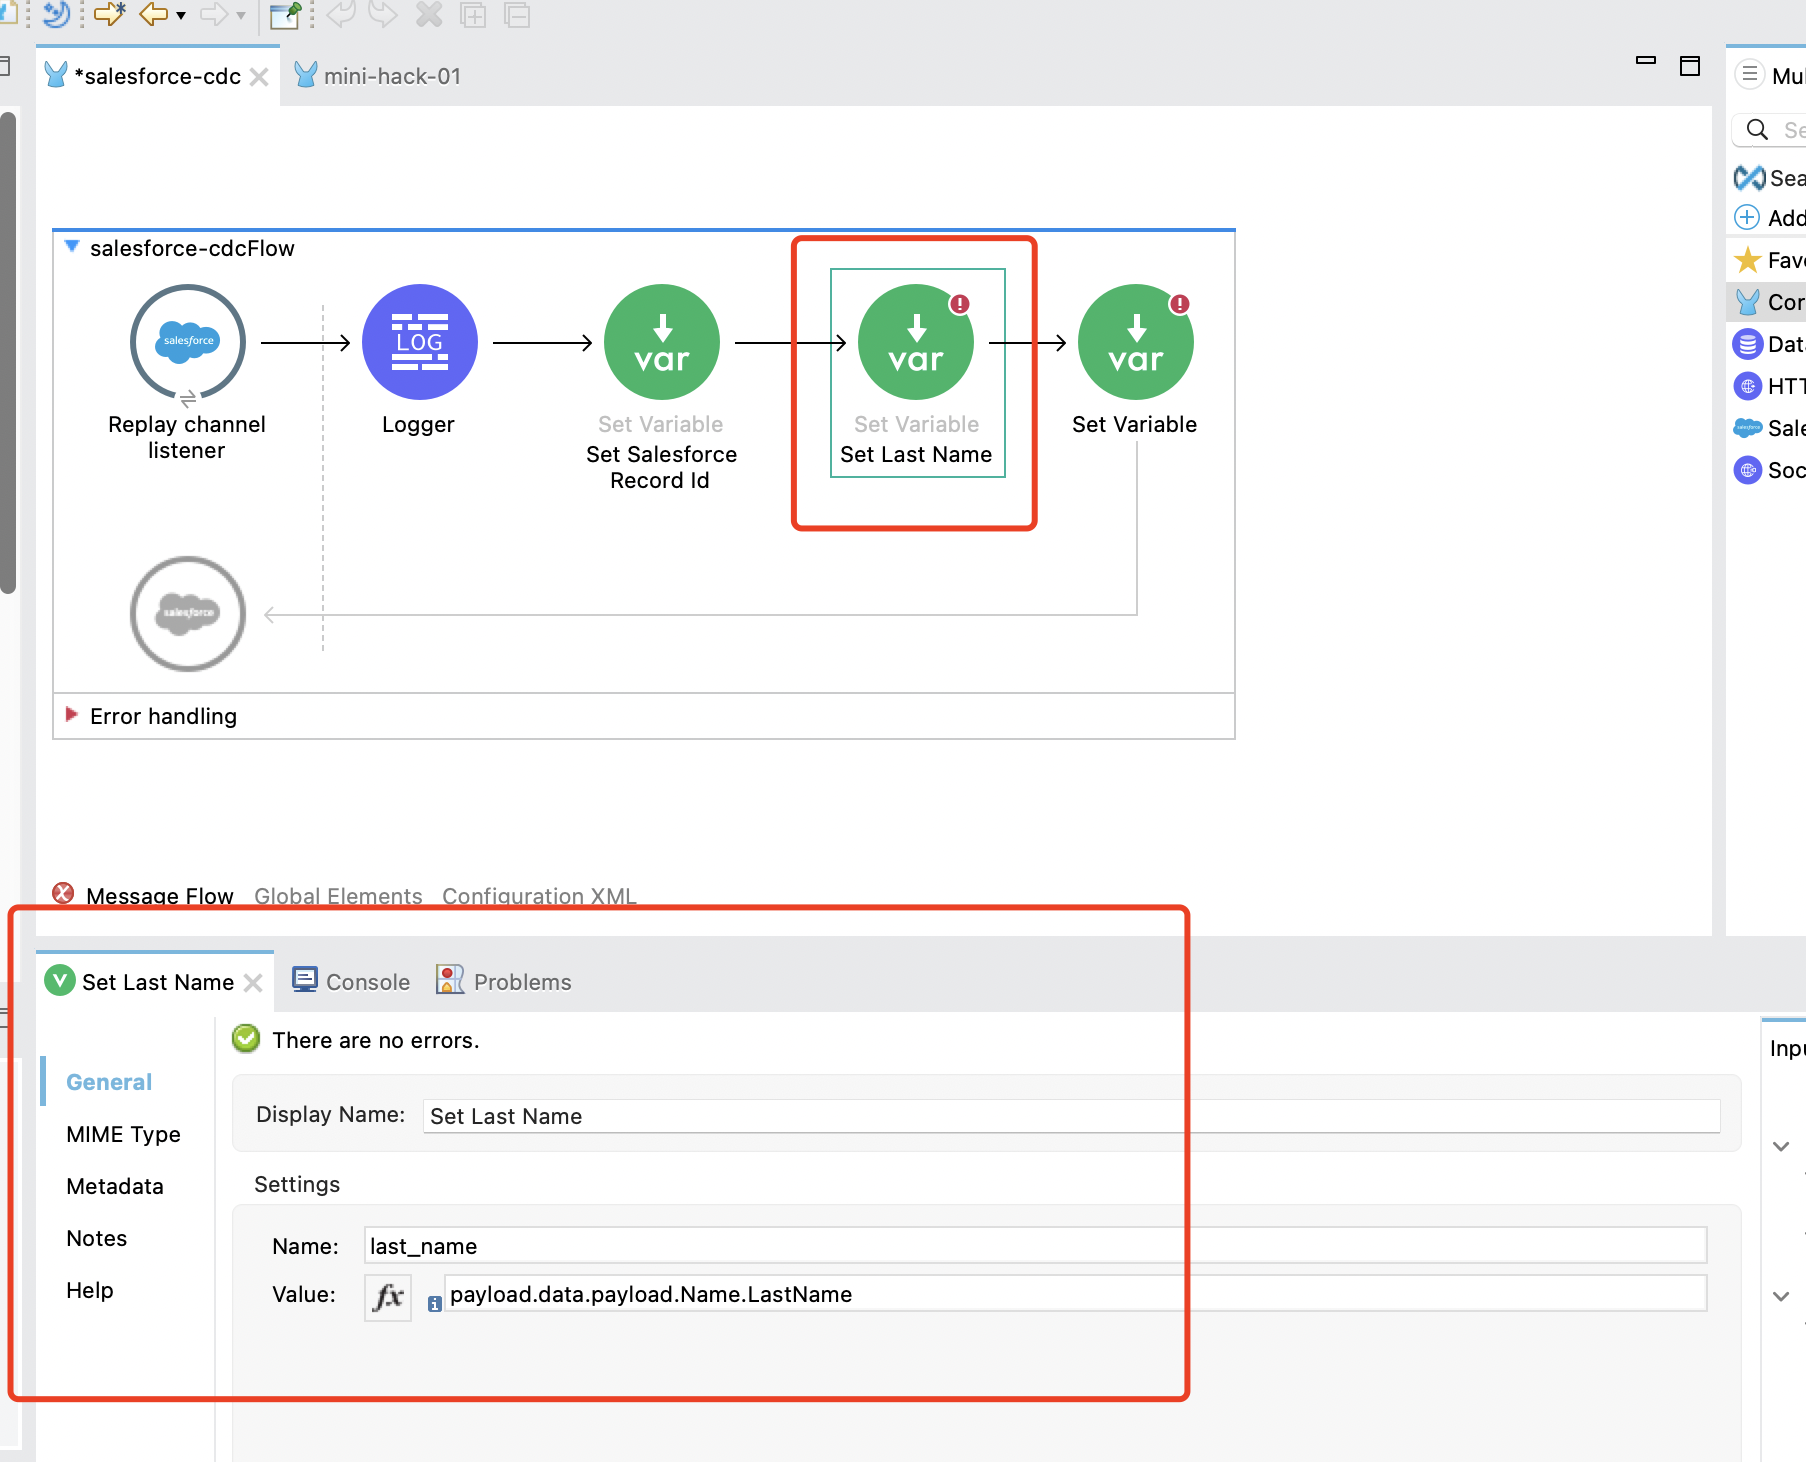
Task: Select the Logger component in the flow
Action: [419, 342]
